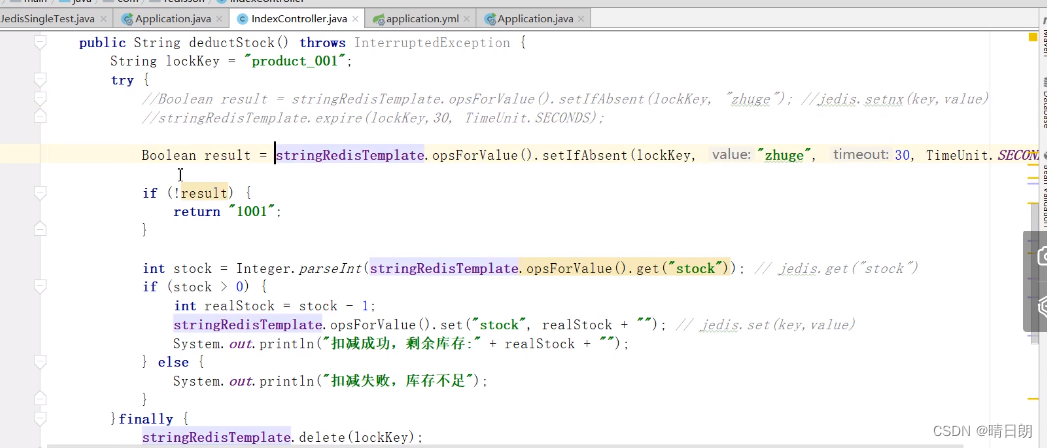Click the commented stringRedisTemplate.expire line
The height and width of the screenshot is (448, 1047).
373,118
